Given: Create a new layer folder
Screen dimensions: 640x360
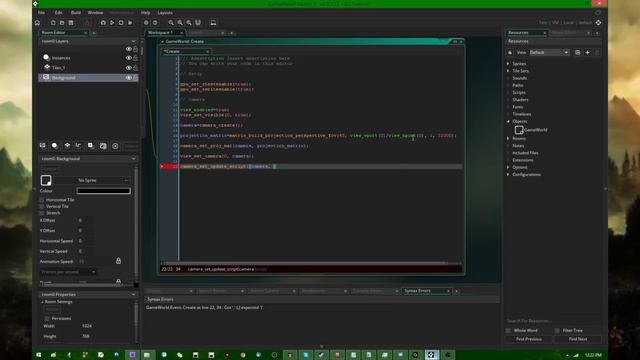Looking at the screenshot, I should tap(103, 146).
